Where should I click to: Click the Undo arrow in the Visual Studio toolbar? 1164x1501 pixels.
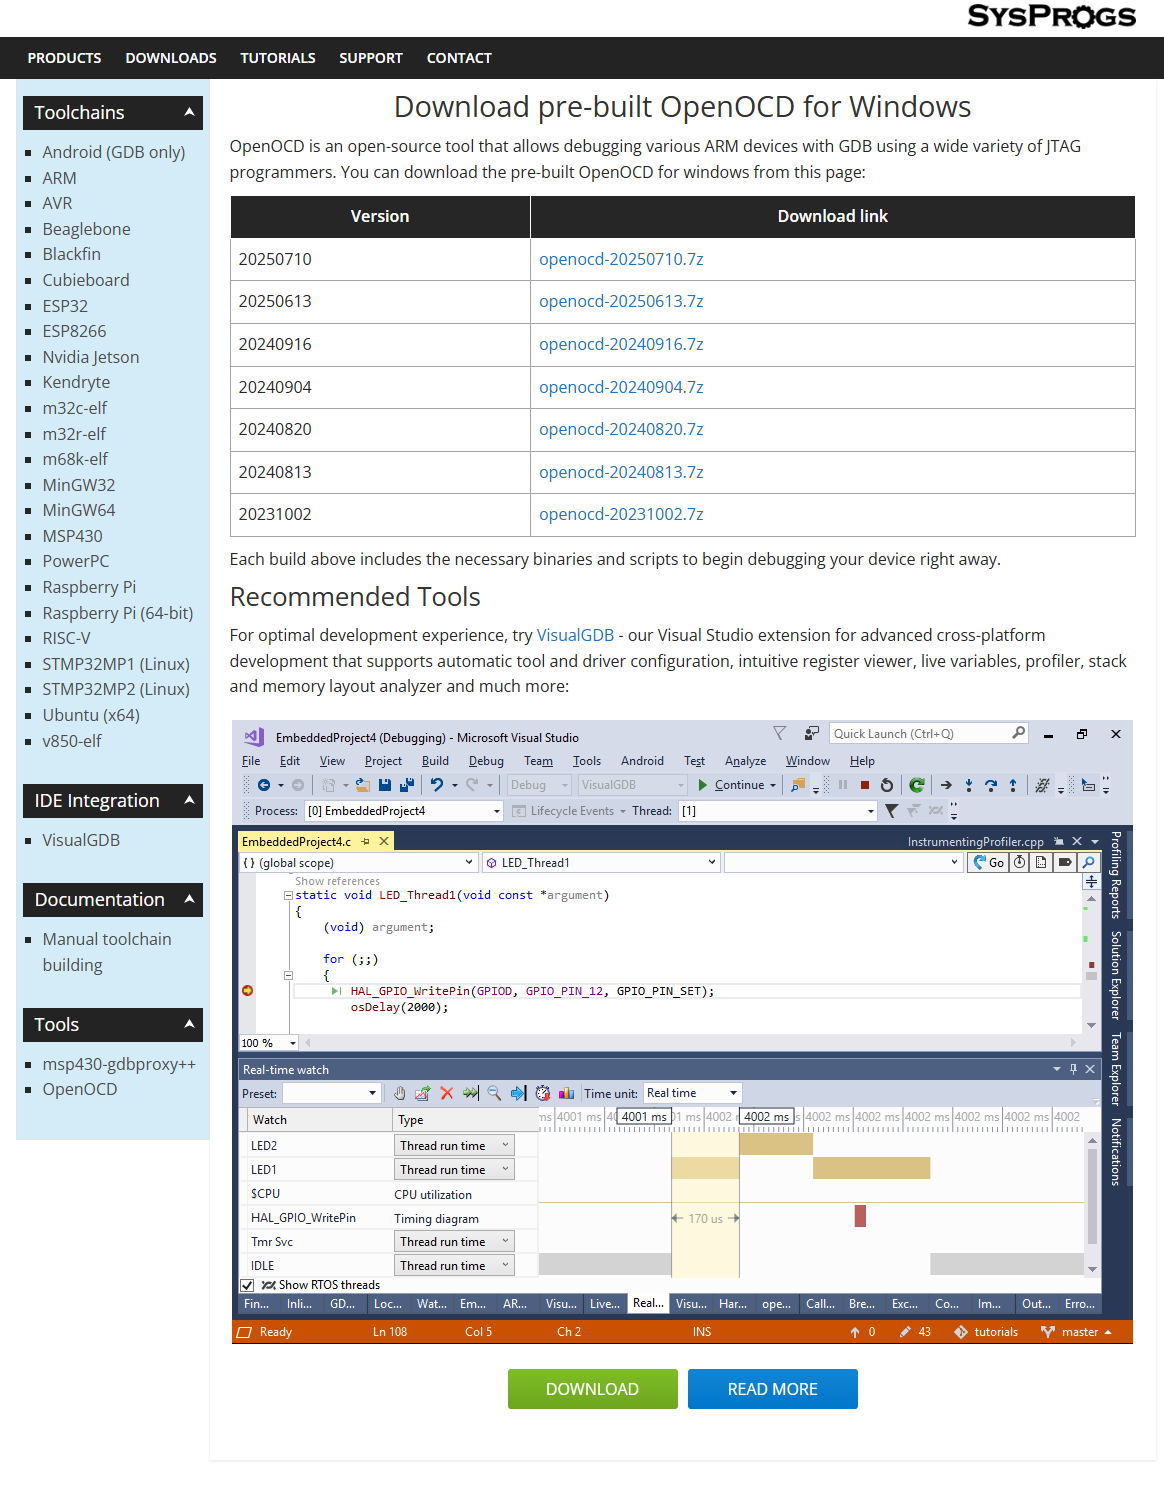pyautogui.click(x=436, y=785)
